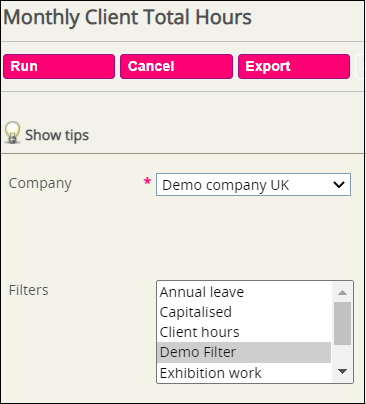Click the Company dropdown chevron arrow
This screenshot has width=366, height=404.
point(339,184)
